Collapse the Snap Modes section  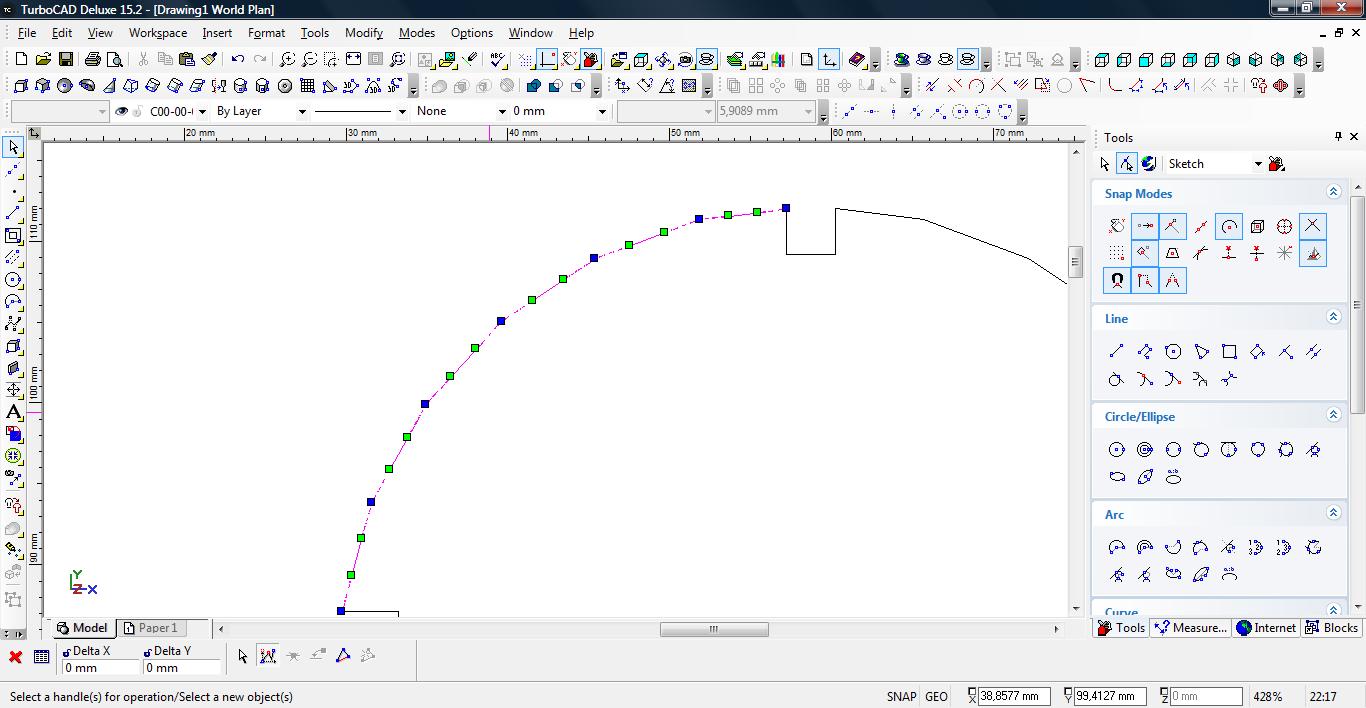click(x=1333, y=192)
